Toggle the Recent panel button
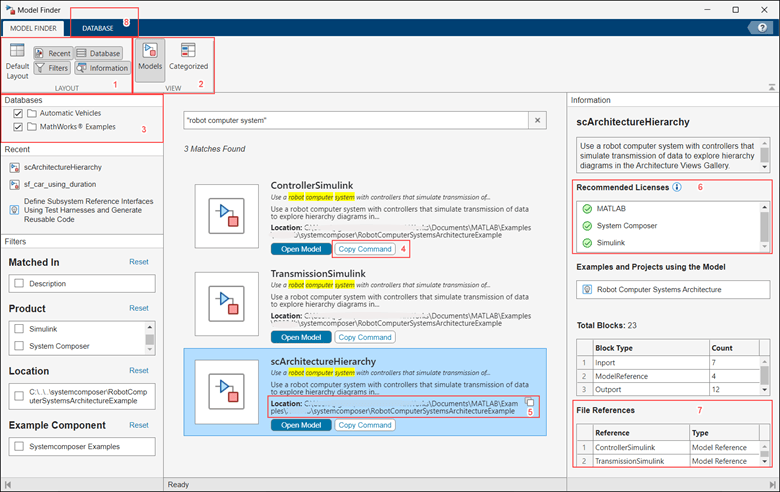The image size is (780, 492). coord(53,53)
